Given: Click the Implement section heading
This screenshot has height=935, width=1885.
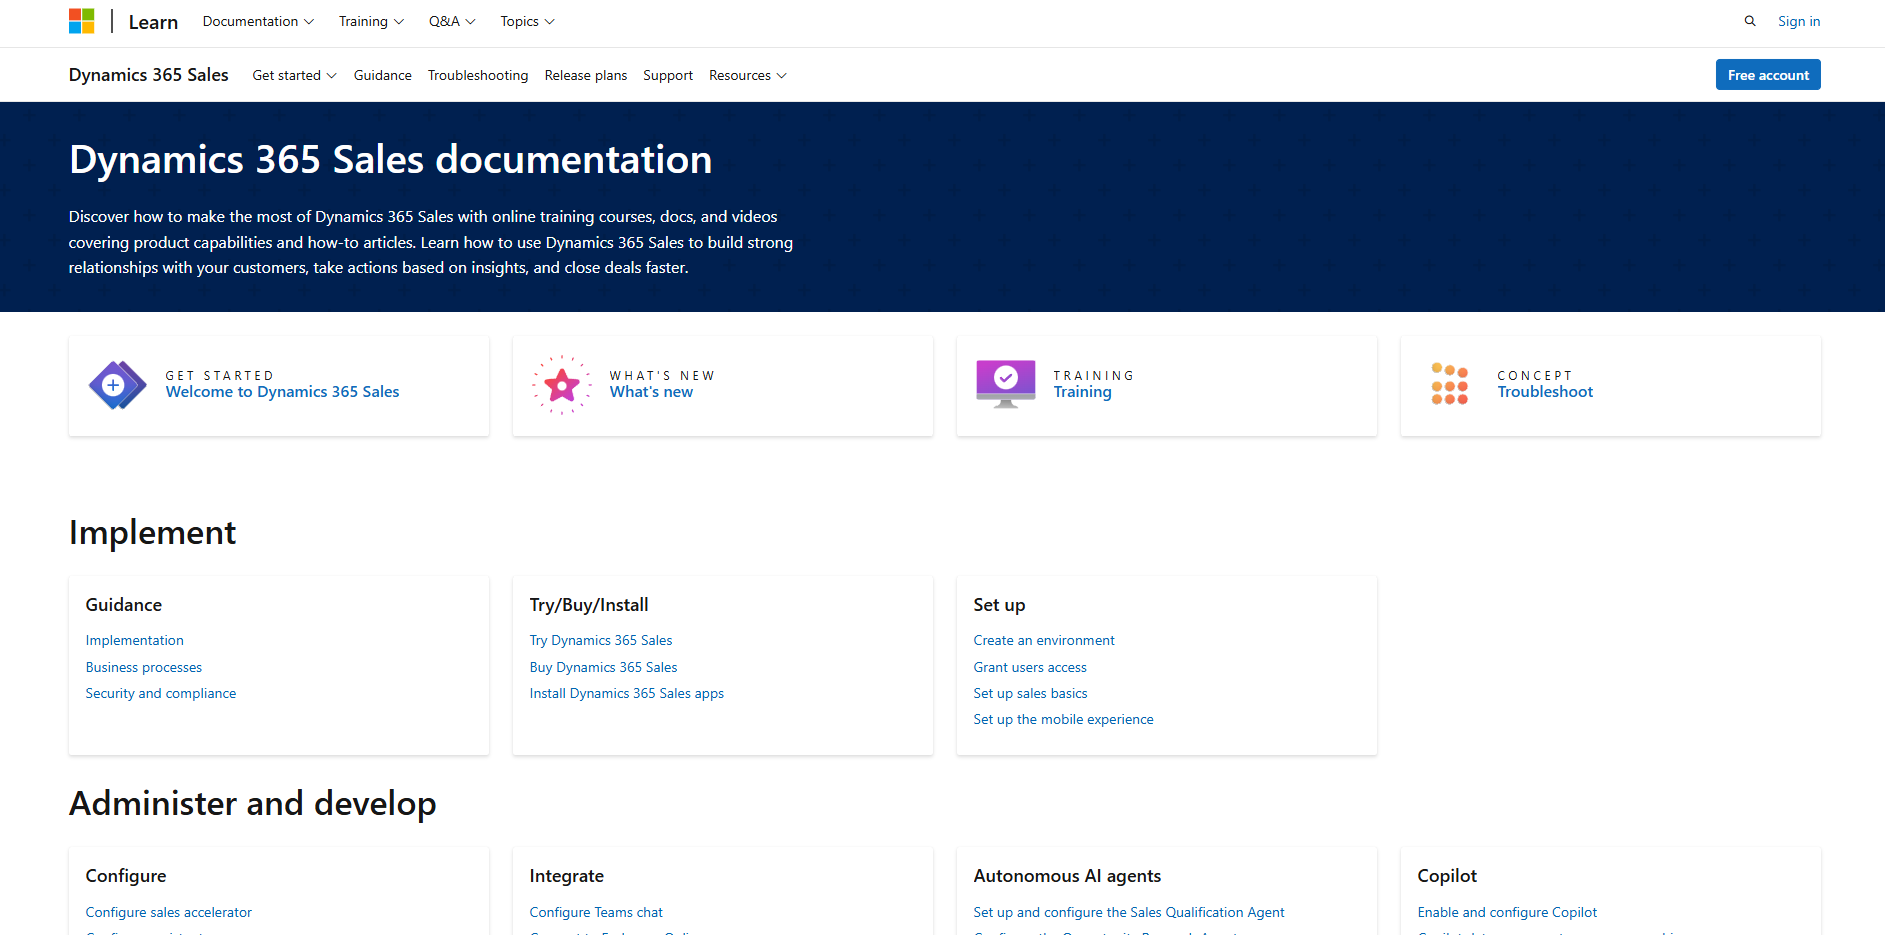Looking at the screenshot, I should pyautogui.click(x=153, y=532).
